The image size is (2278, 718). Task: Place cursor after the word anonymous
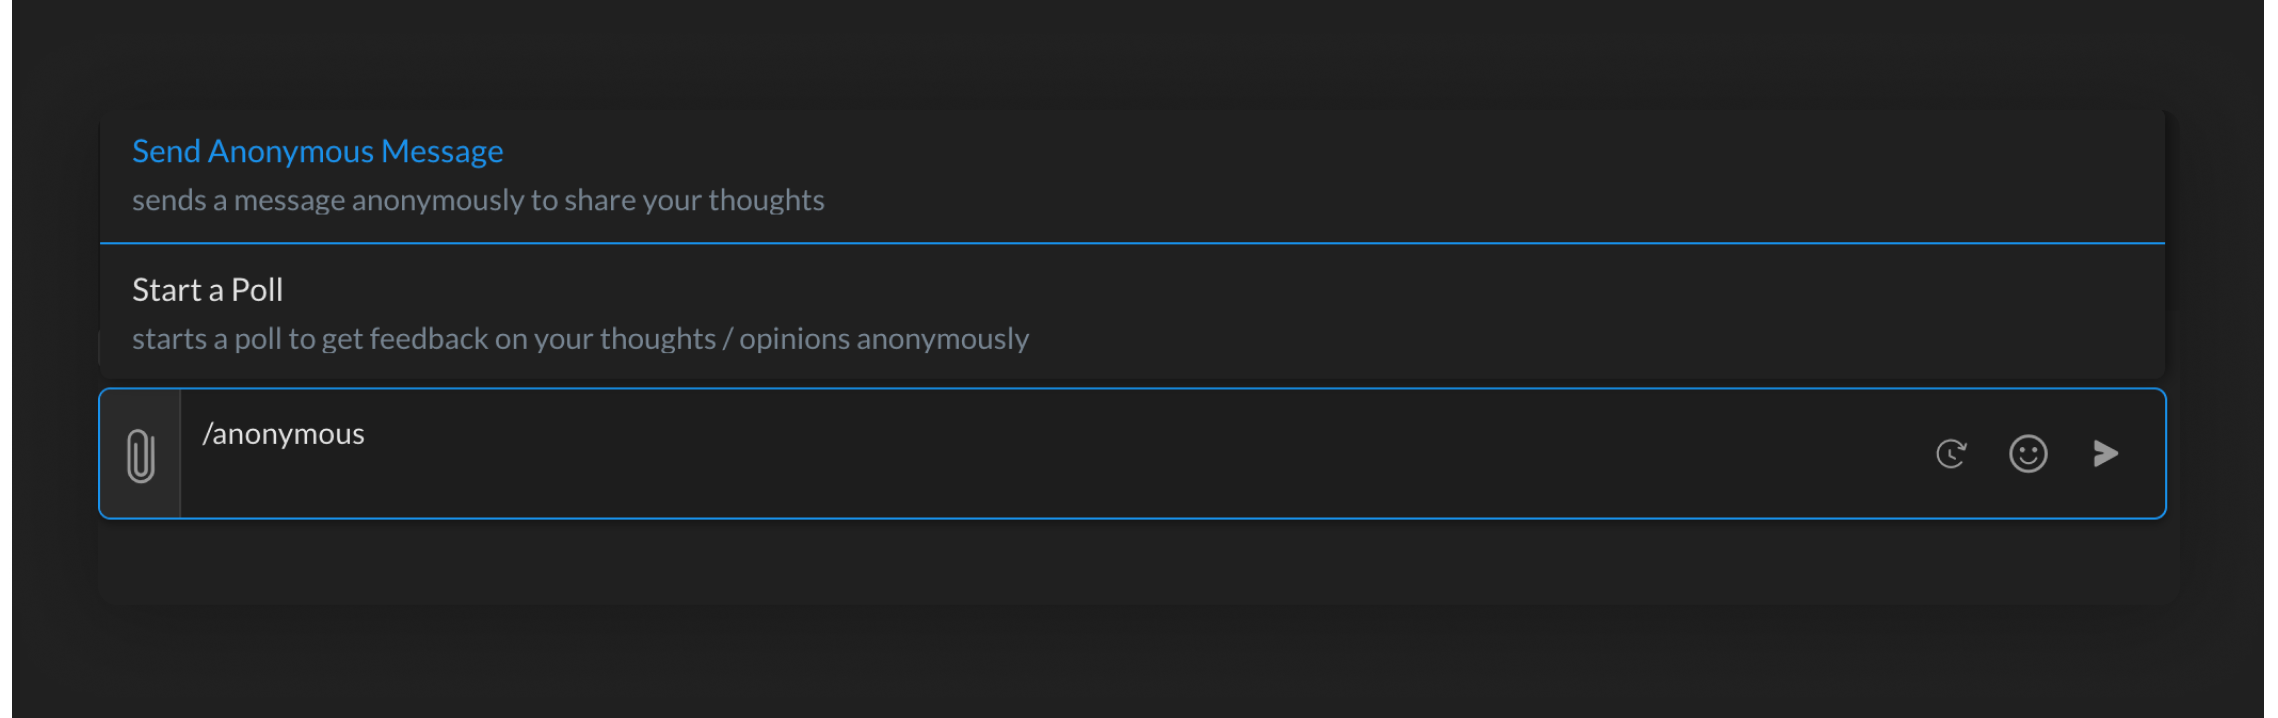tap(366, 434)
